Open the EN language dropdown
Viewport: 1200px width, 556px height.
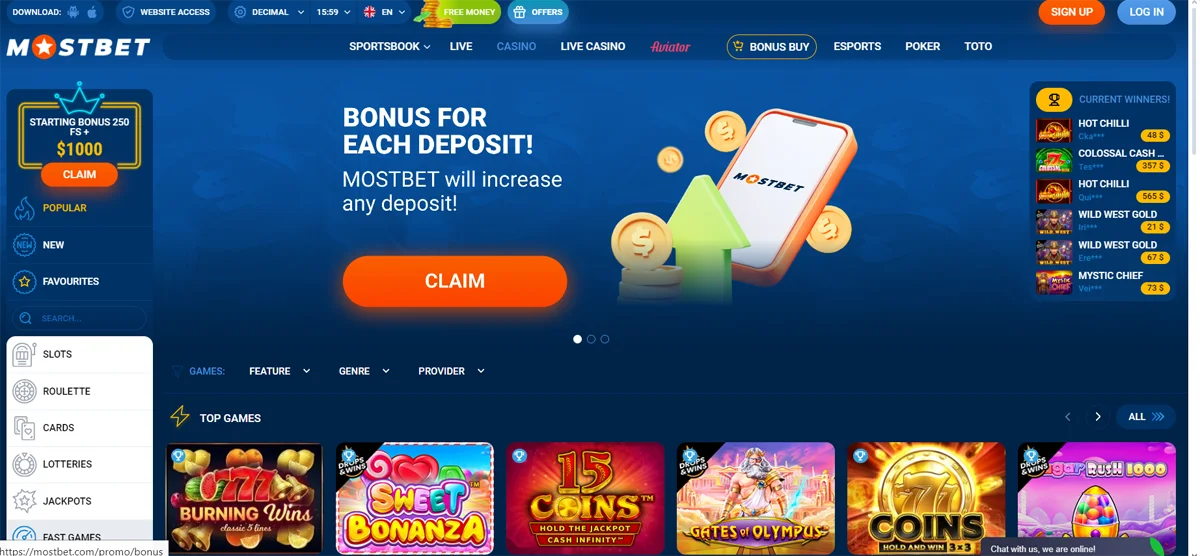click(385, 12)
